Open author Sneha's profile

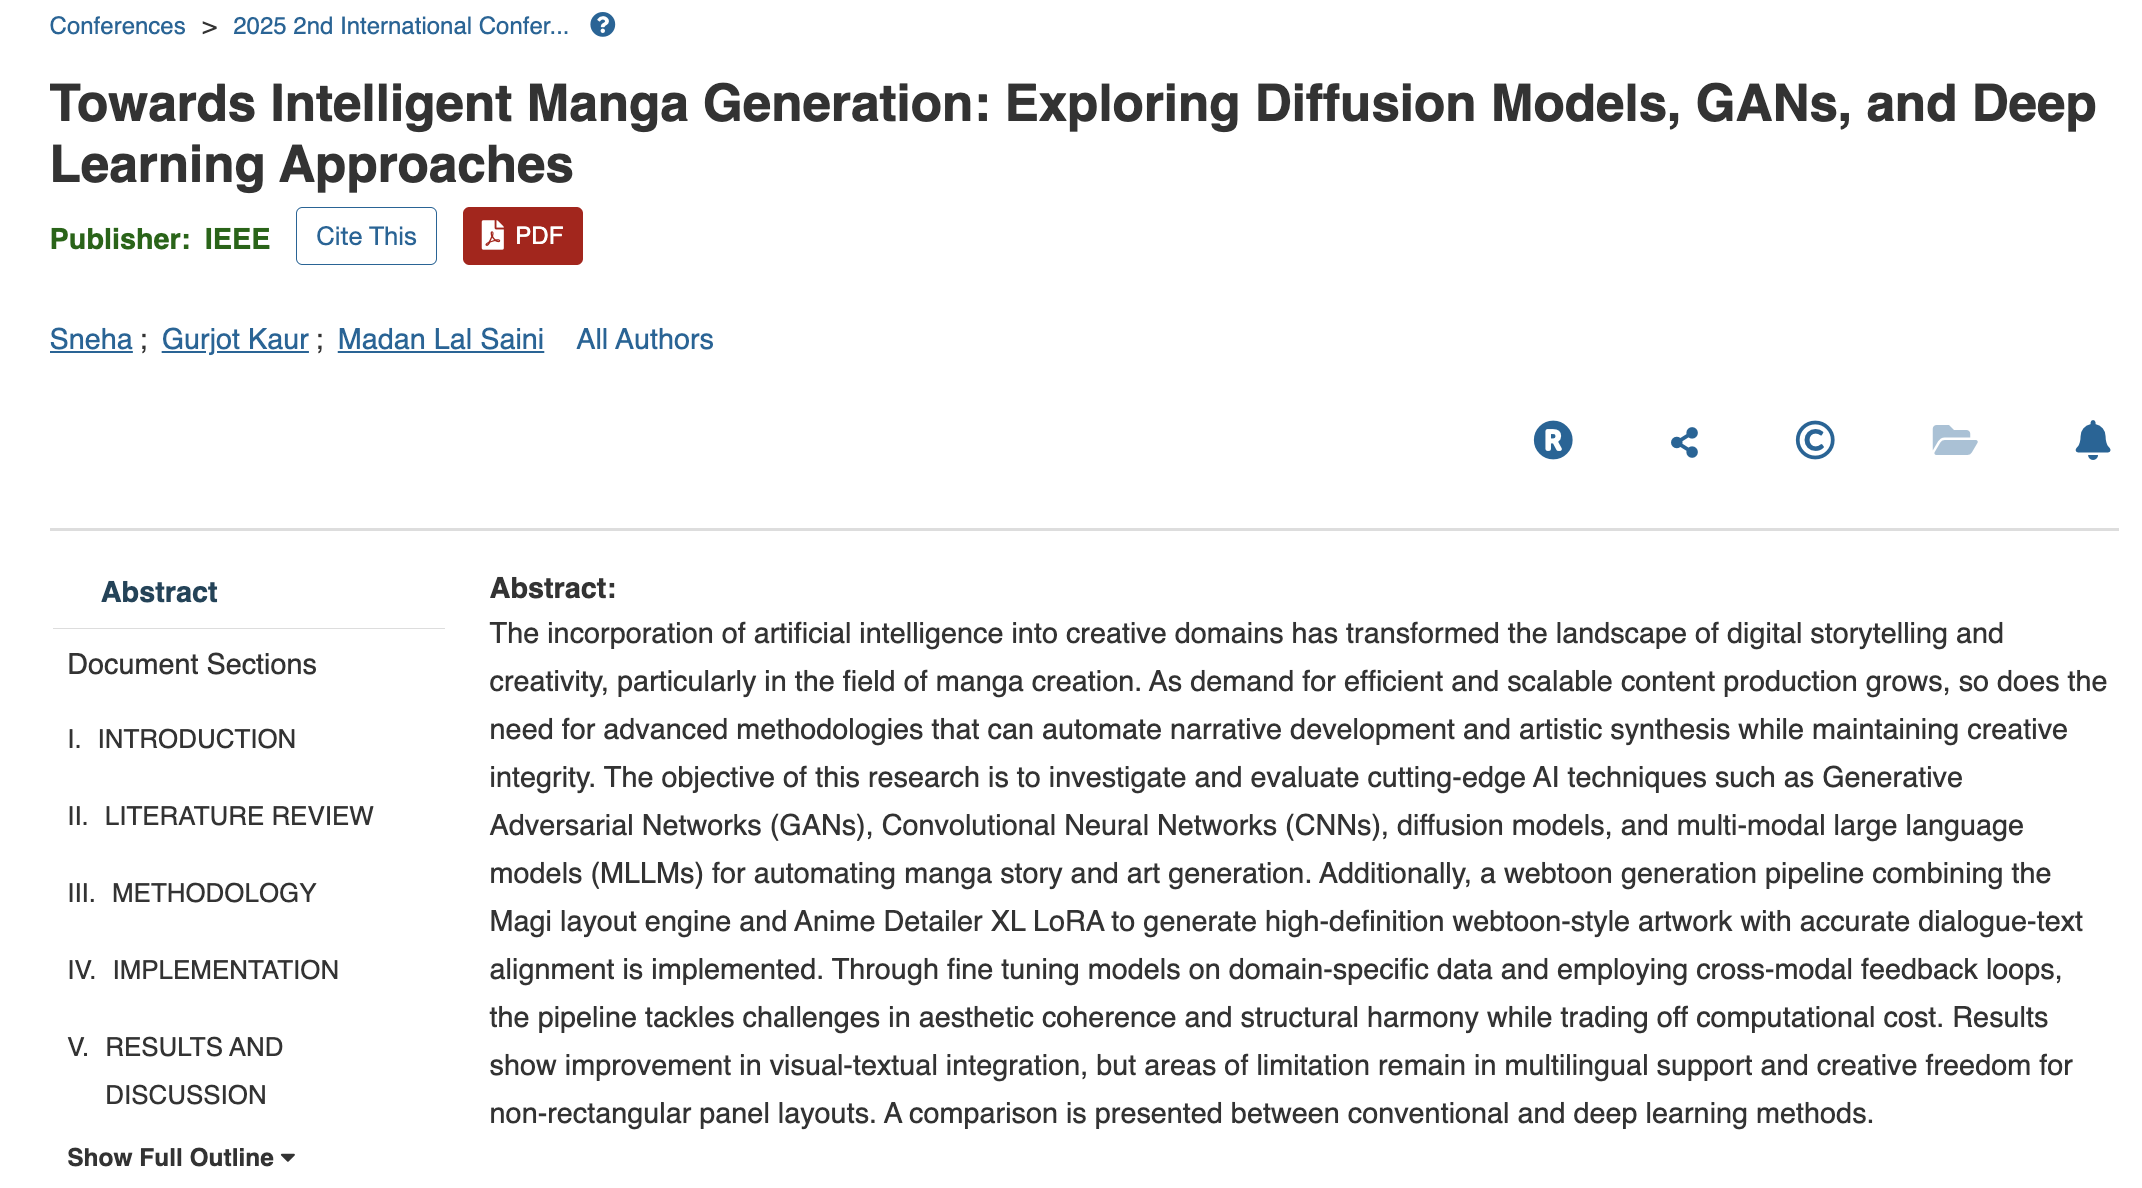[91, 339]
